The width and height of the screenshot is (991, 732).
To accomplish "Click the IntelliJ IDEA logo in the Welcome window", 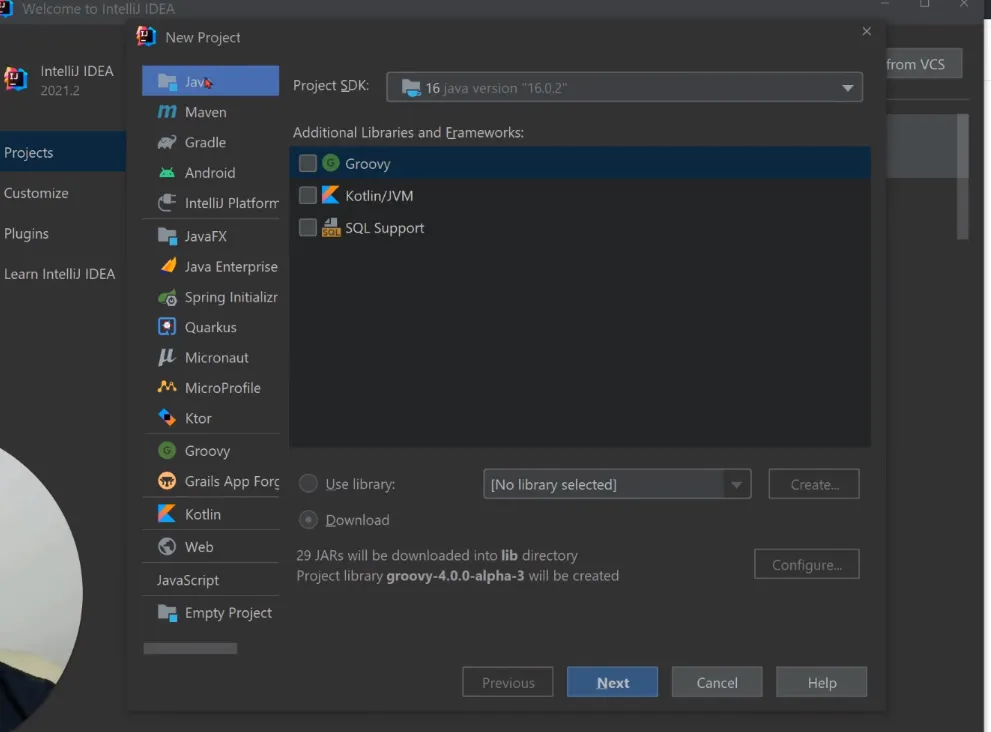I will tap(16, 80).
